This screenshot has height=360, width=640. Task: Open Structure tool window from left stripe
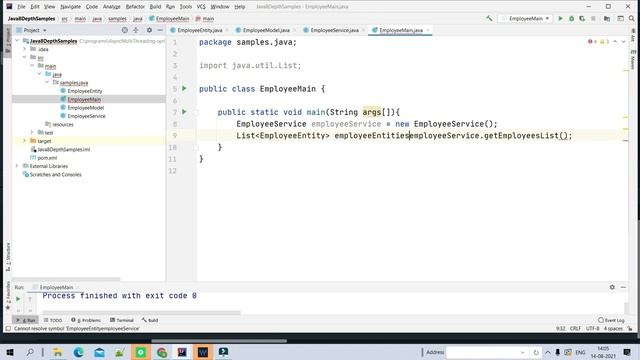(8, 256)
